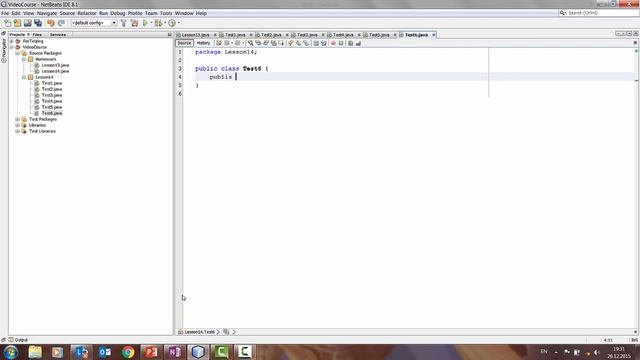Click the Clean and Build icon
Viewport: 640px width, 360px height.
pyautogui.click(x=134, y=23)
